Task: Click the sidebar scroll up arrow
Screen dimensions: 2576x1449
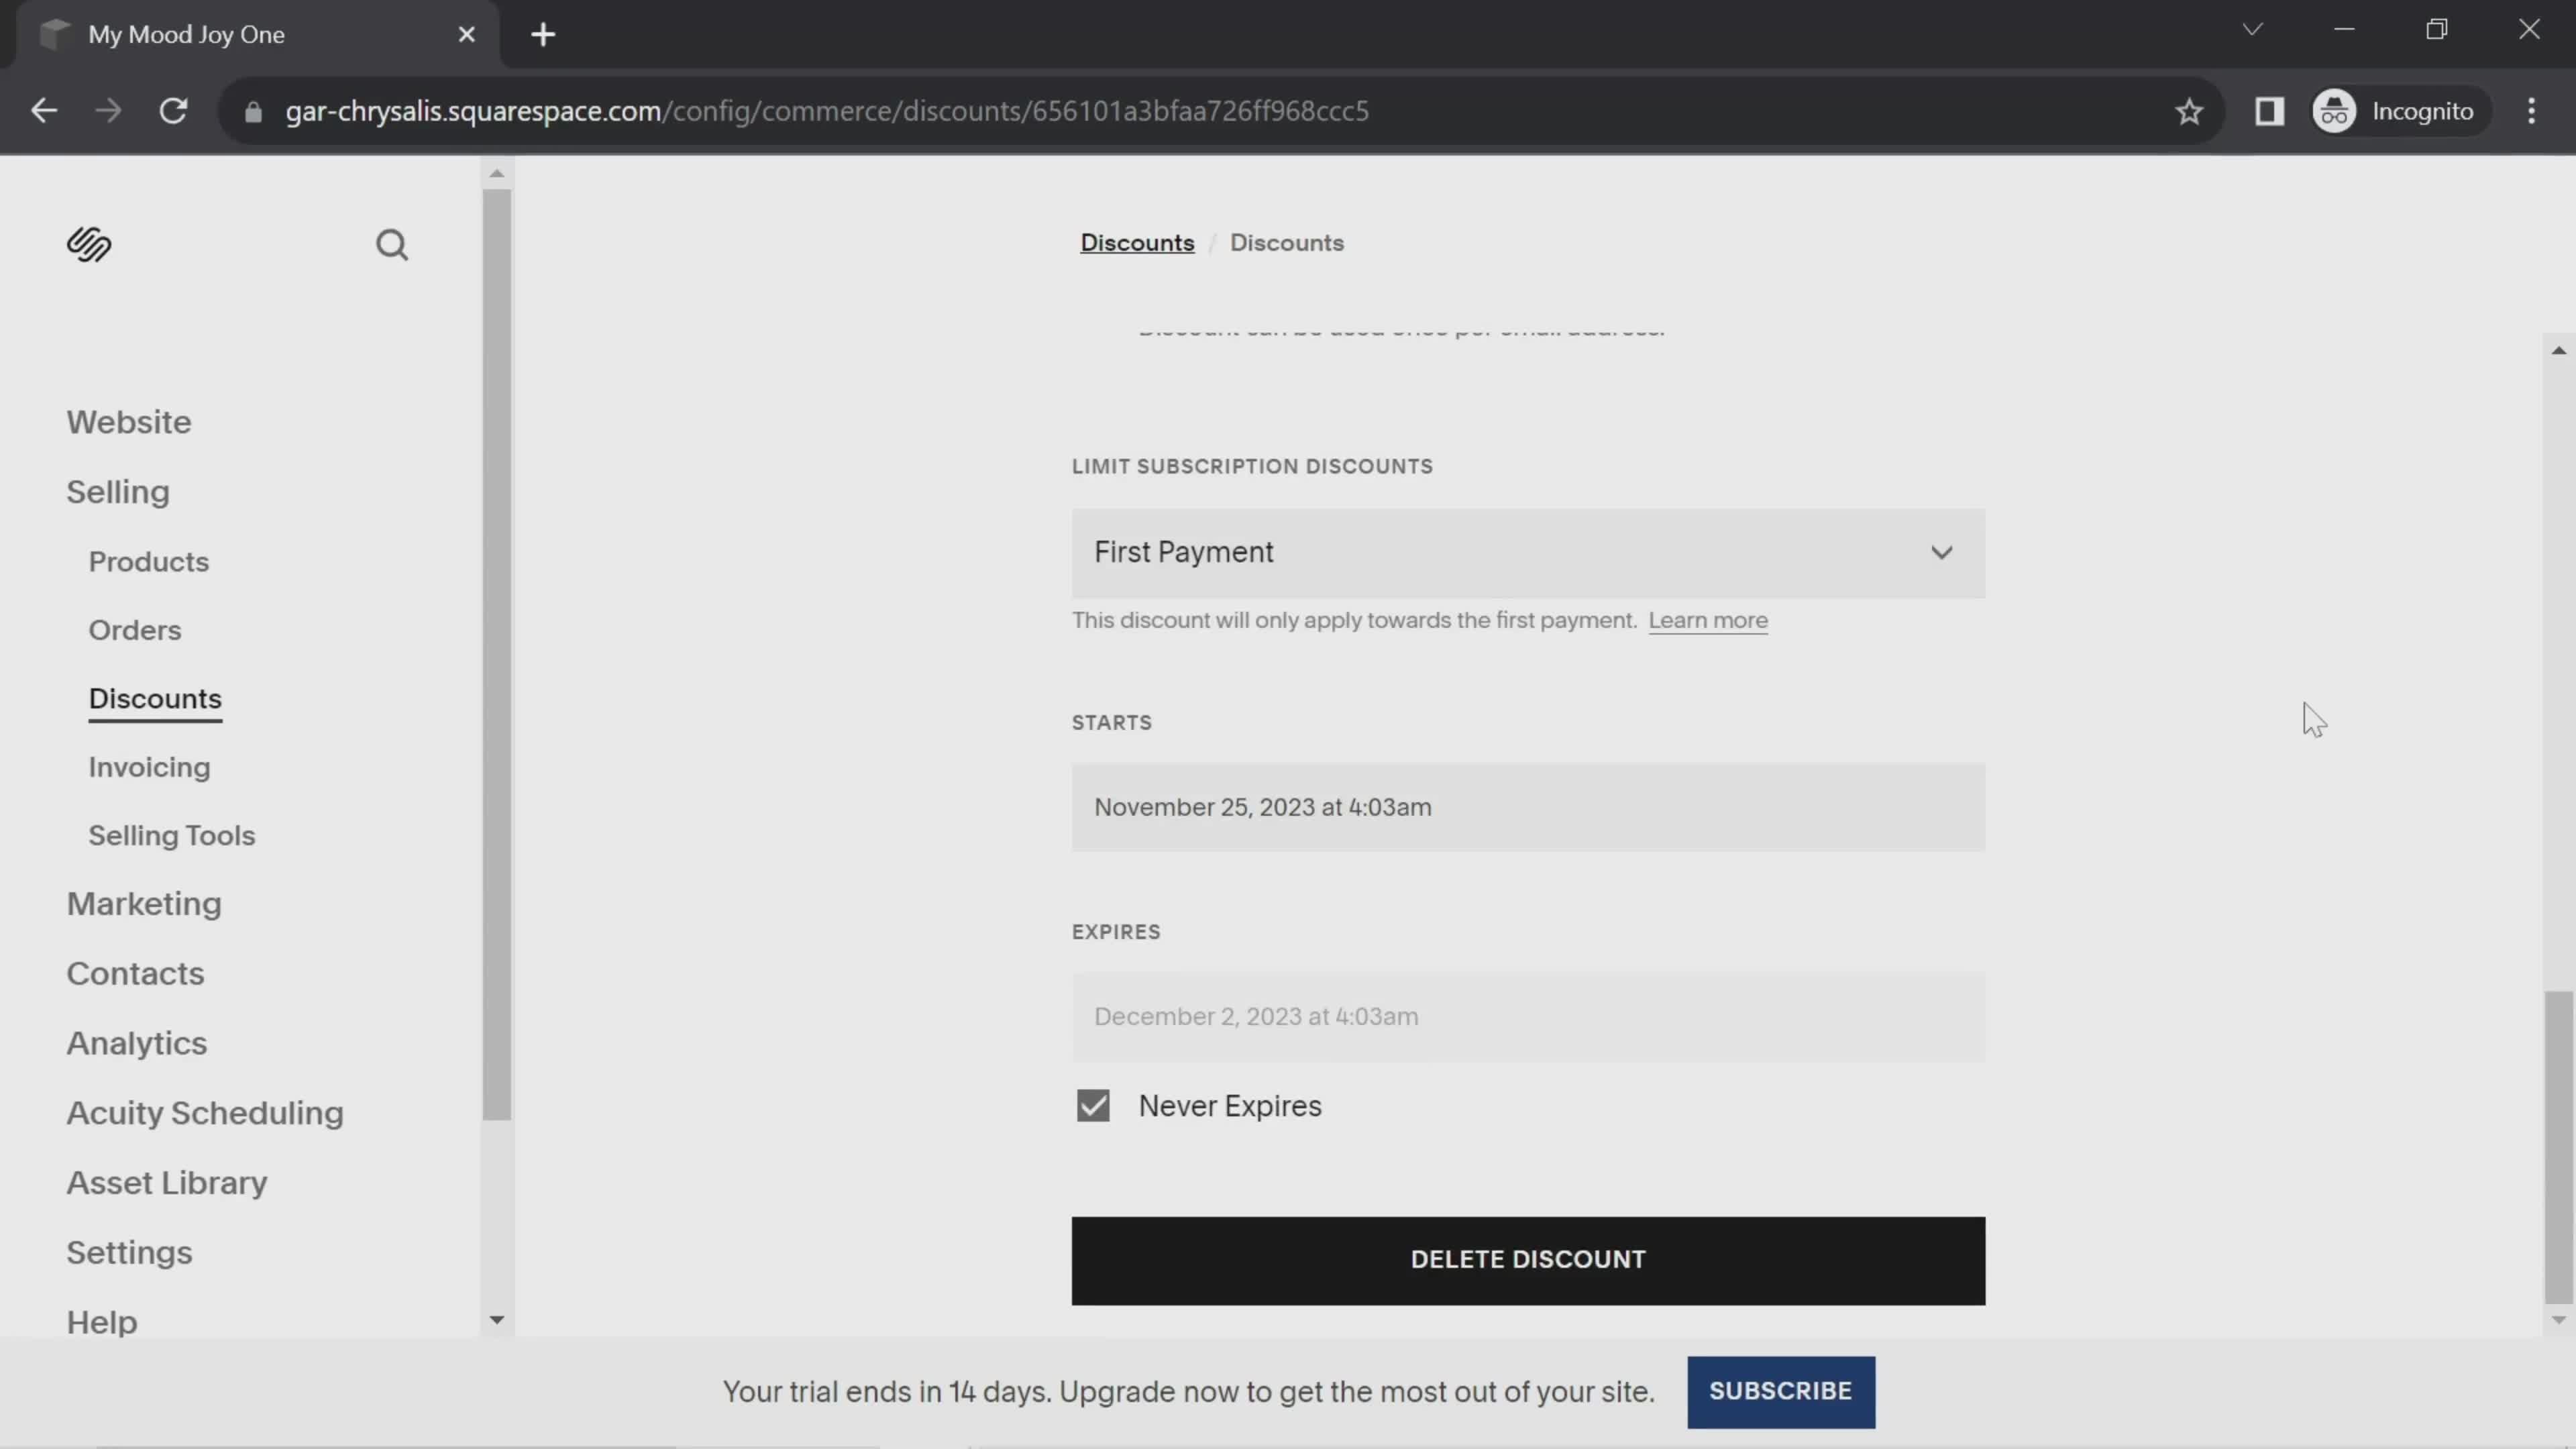Action: click(496, 174)
